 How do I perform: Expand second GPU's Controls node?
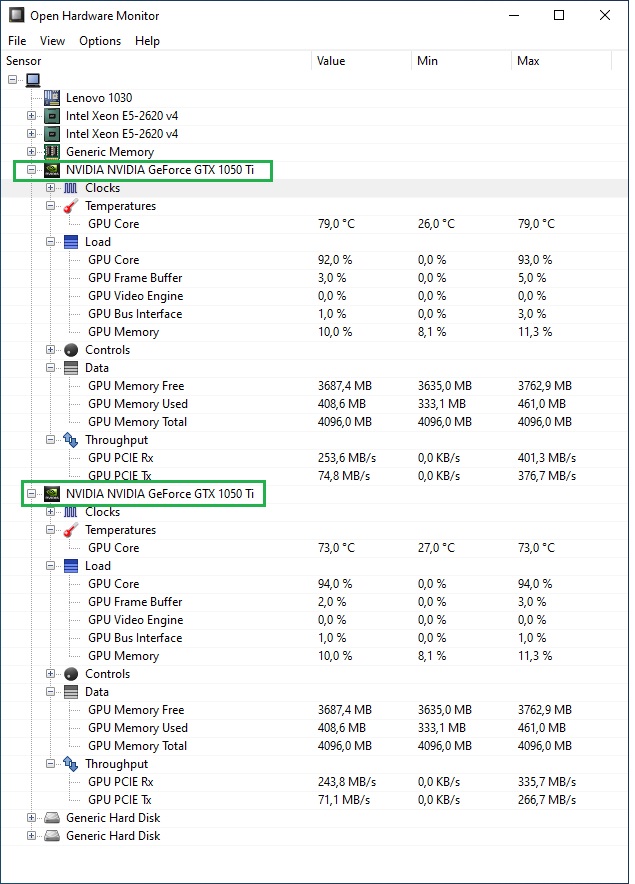50,674
